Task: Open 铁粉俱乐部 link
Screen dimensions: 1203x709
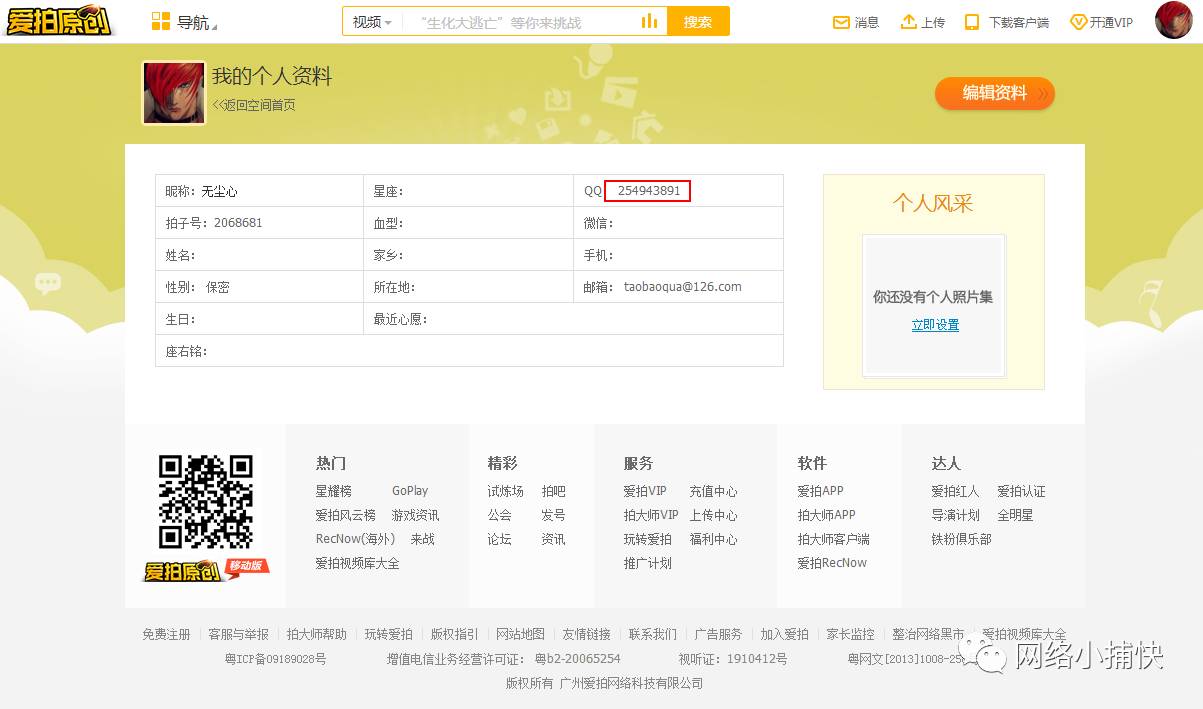Action: pyautogui.click(x=962, y=539)
